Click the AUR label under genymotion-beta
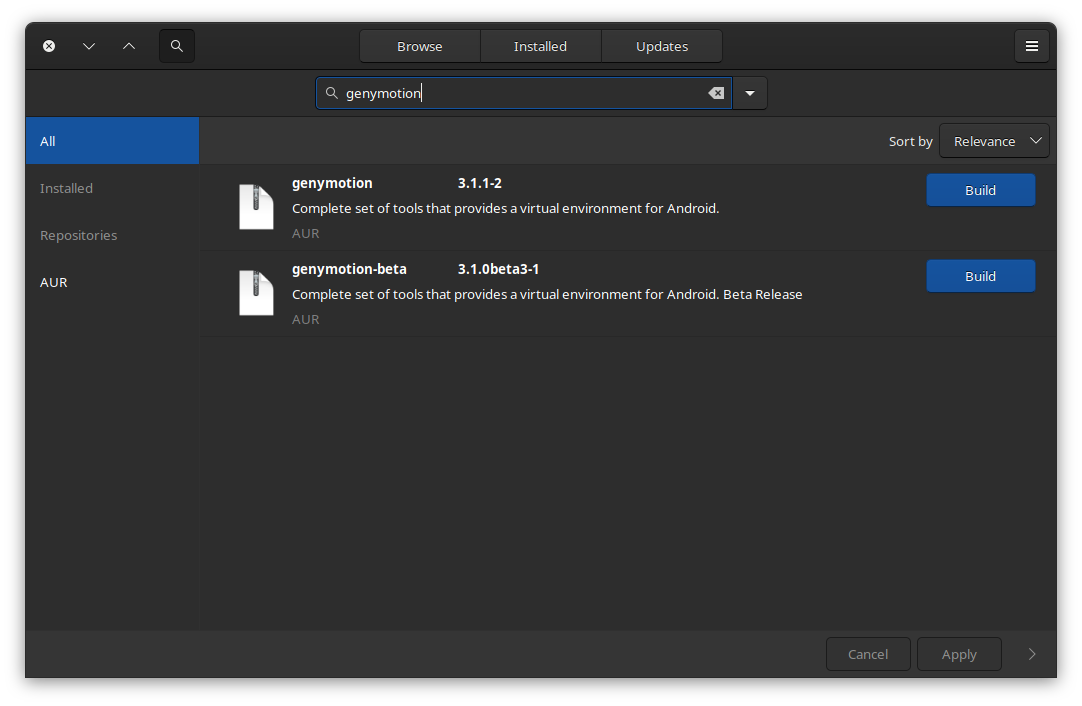 point(305,320)
